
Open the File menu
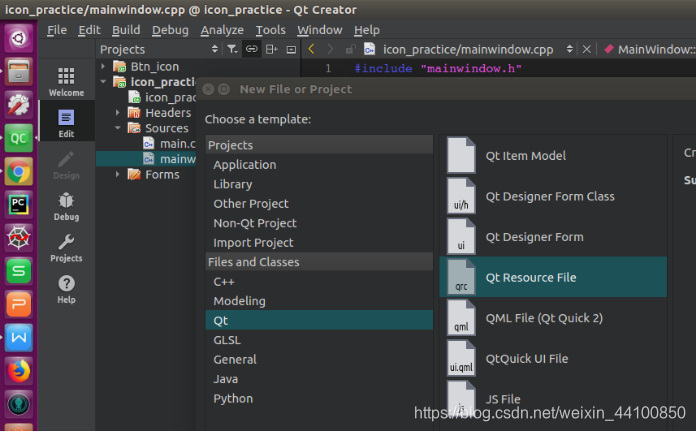click(x=57, y=30)
